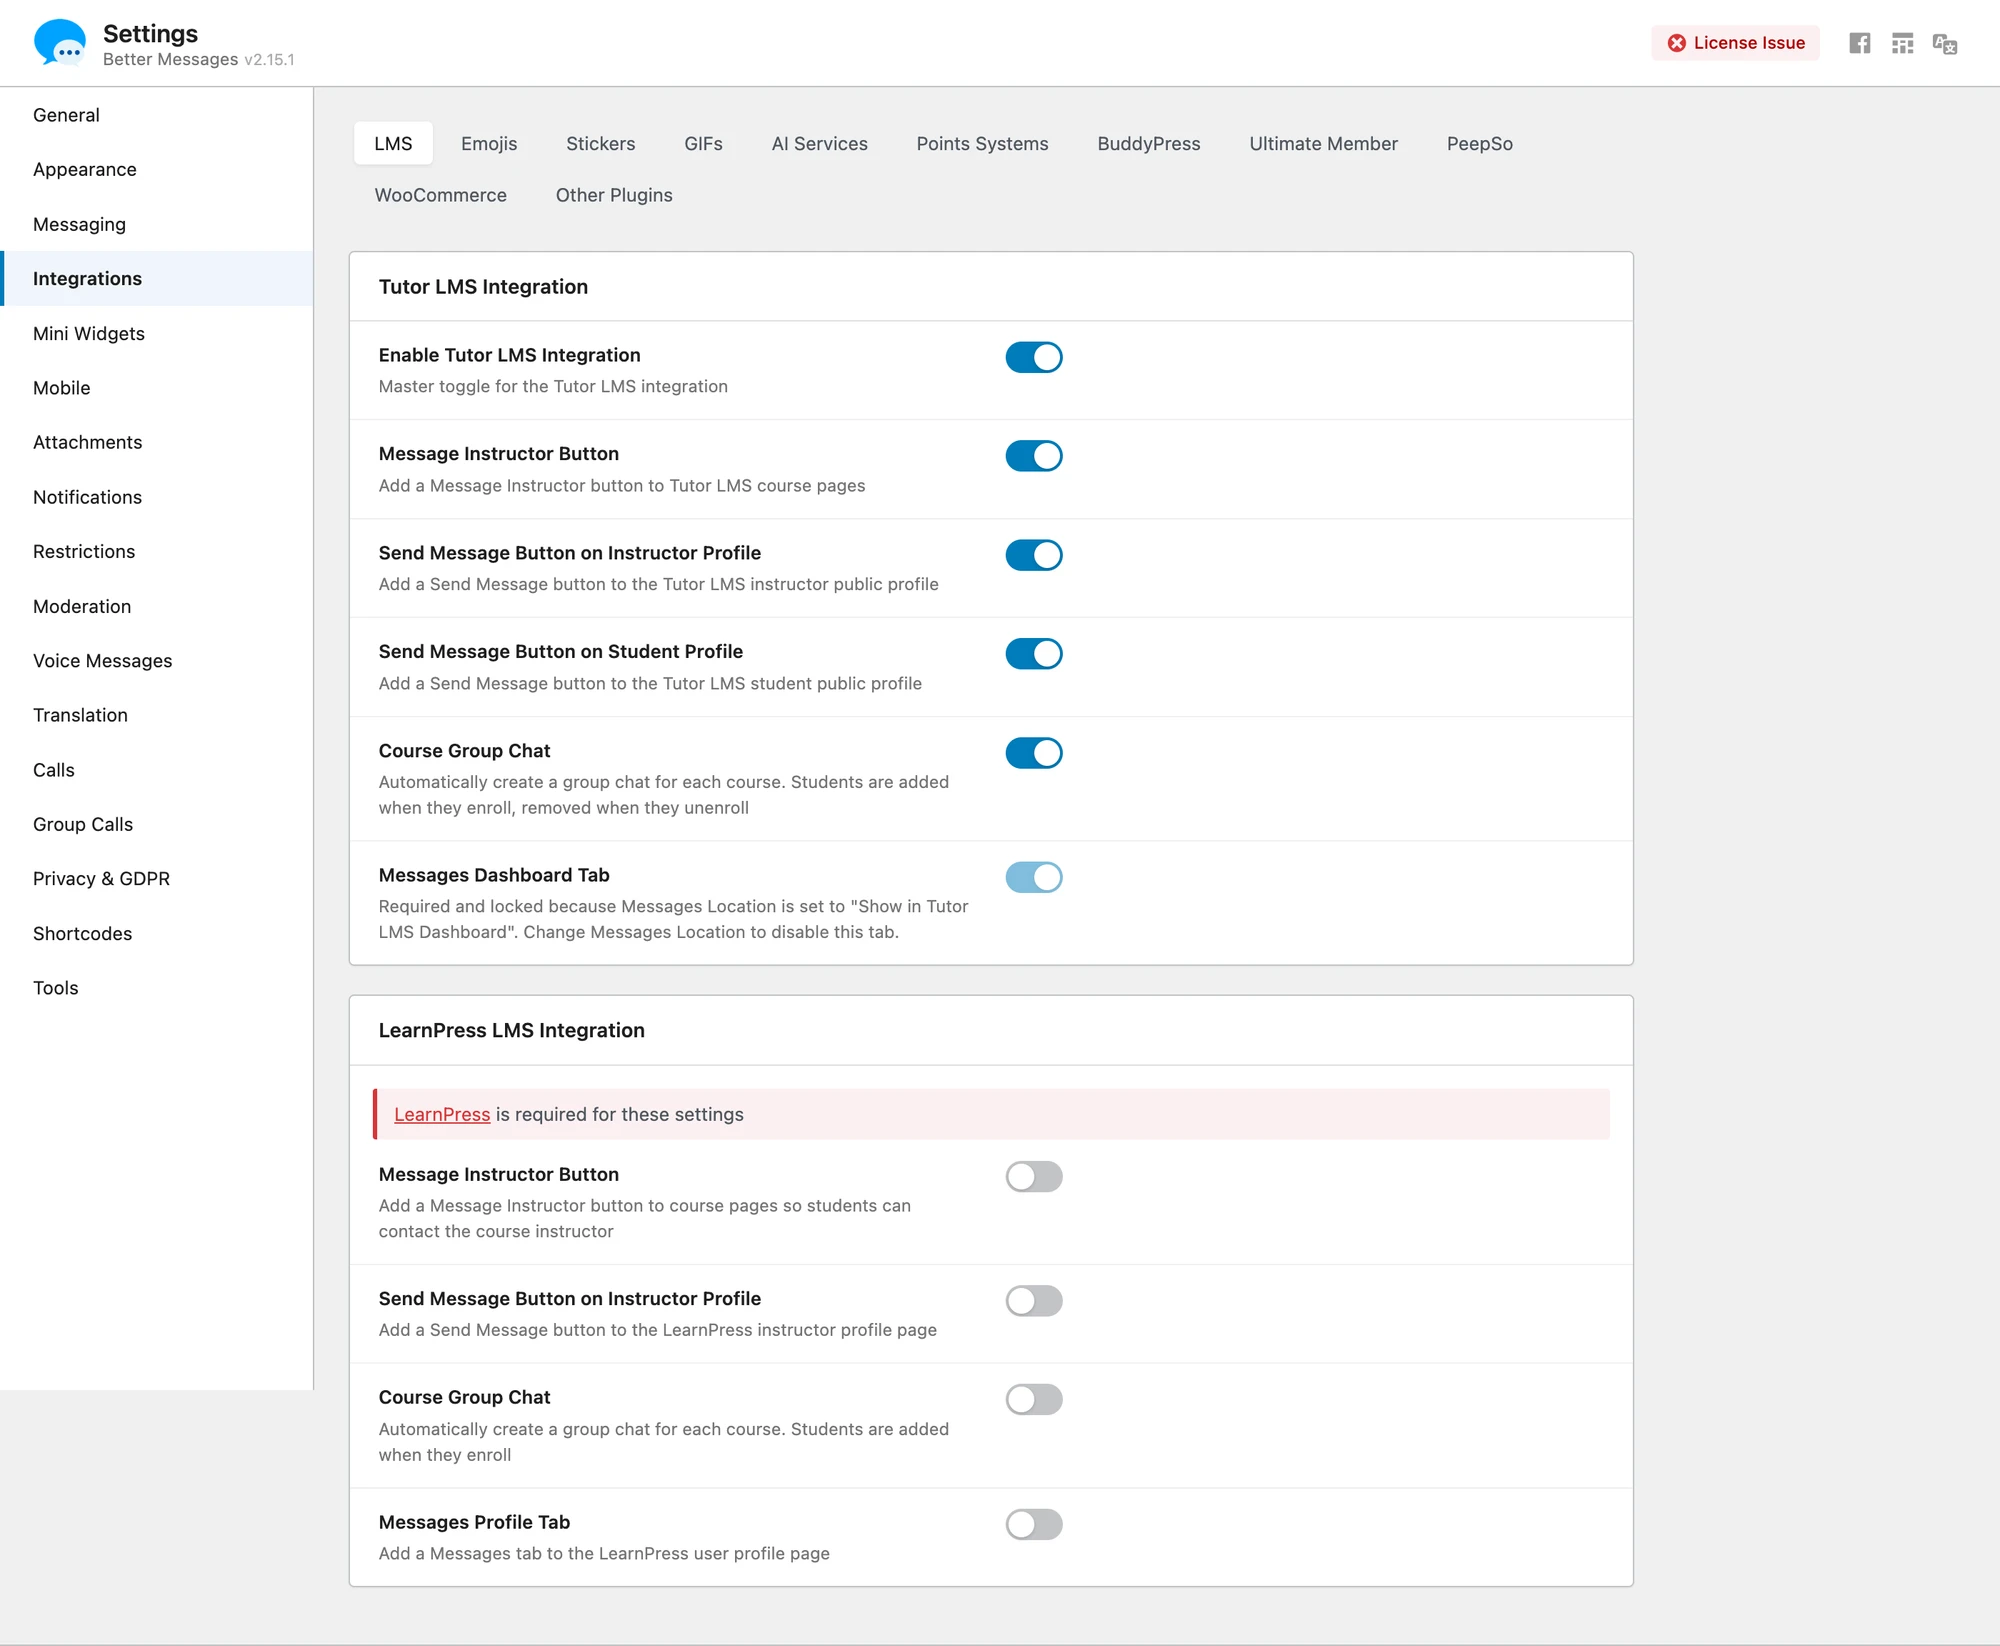Toggle Enable Tutor LMS Integration switch
The image size is (2000, 1646).
pyautogui.click(x=1034, y=357)
